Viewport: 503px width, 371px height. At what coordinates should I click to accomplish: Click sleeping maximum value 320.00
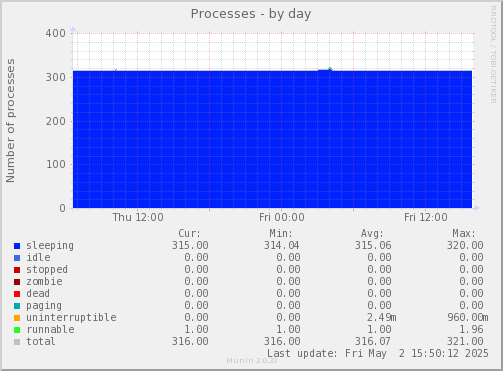pyautogui.click(x=465, y=245)
